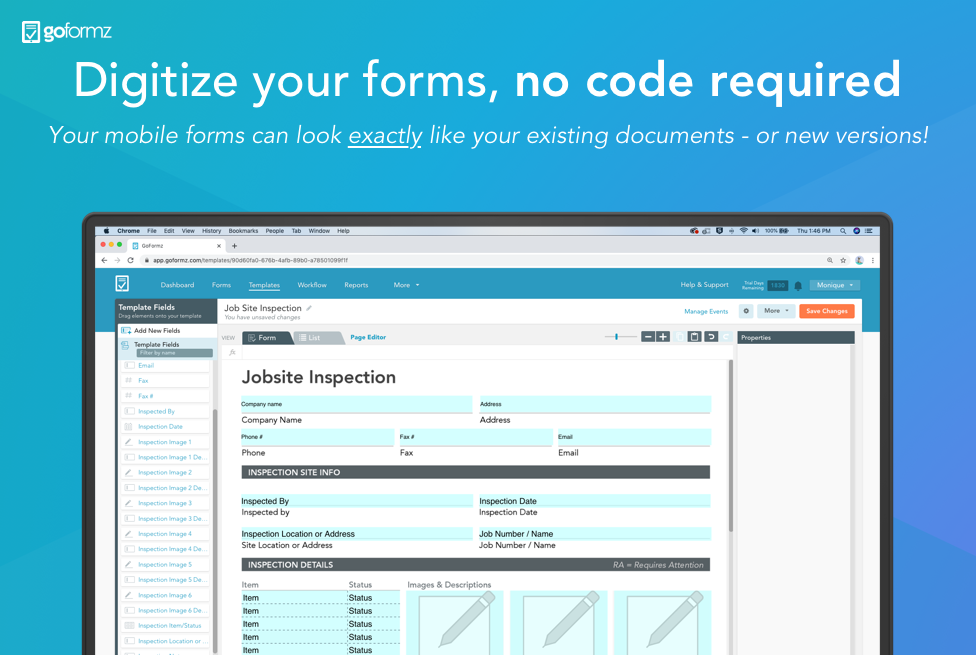This screenshot has height=655, width=976.
Task: Click the Address field on form
Action: [x=594, y=404]
